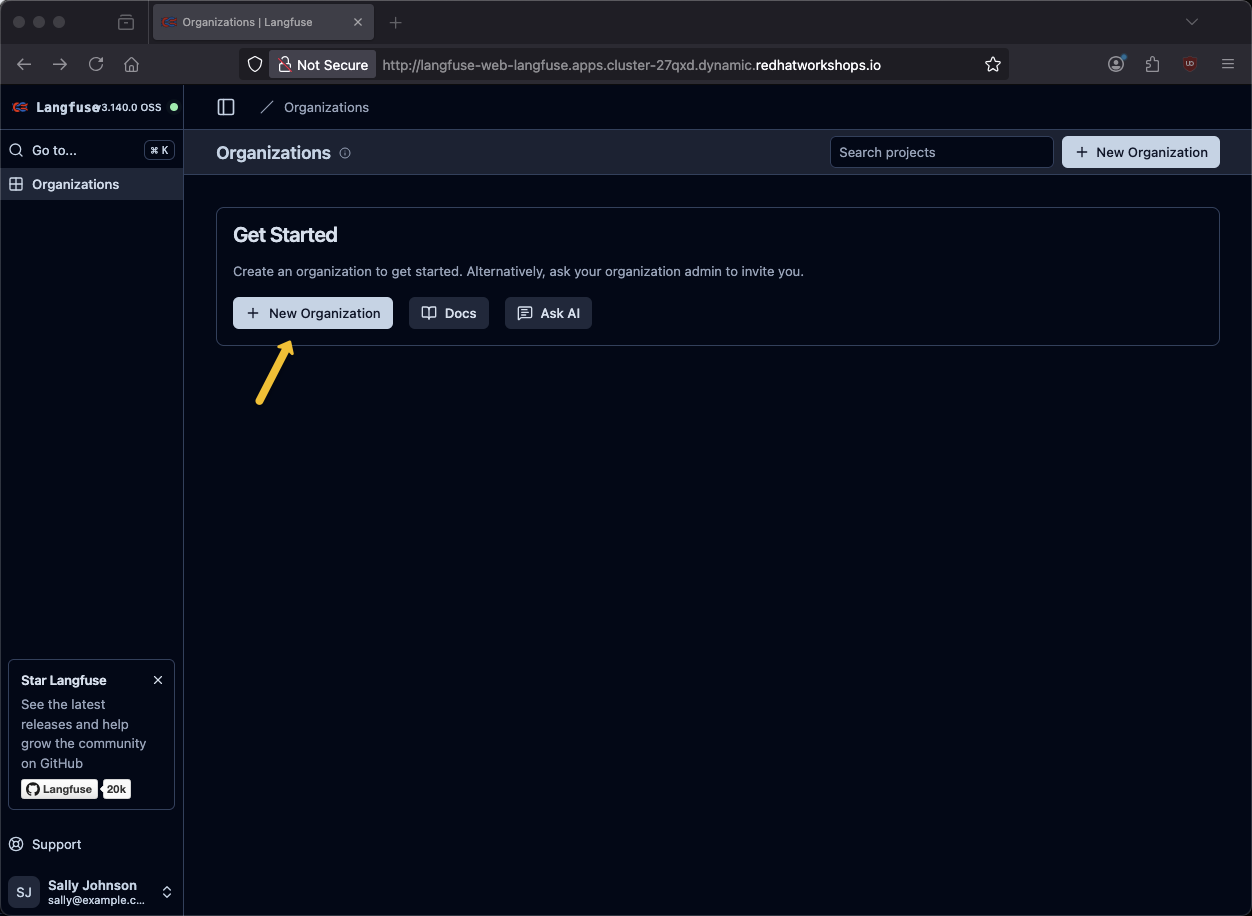Switch to Organizations | Langfuse tab
This screenshot has width=1252, height=916.
pyautogui.click(x=250, y=22)
